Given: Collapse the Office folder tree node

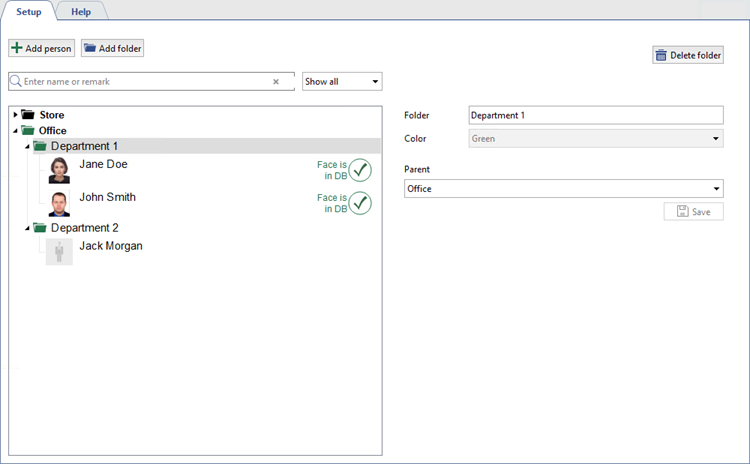Looking at the screenshot, I should click(15, 130).
